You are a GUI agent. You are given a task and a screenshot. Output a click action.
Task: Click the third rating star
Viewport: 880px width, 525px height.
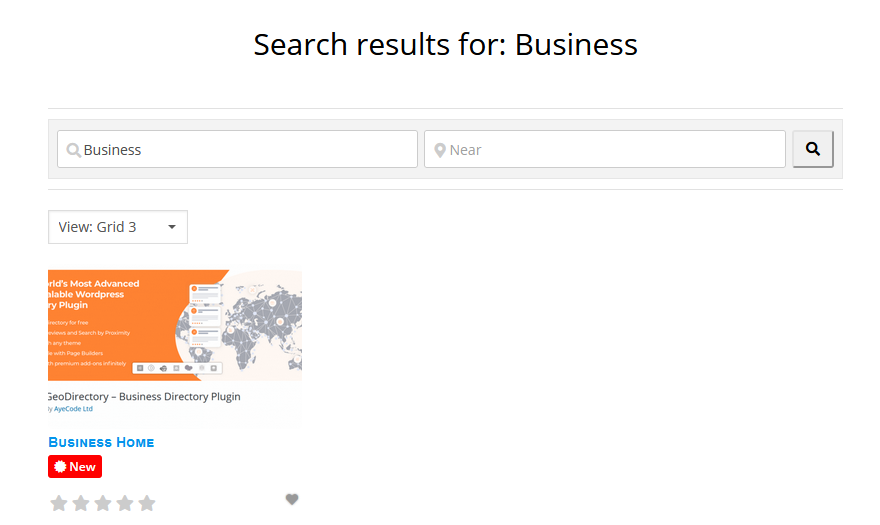[103, 503]
